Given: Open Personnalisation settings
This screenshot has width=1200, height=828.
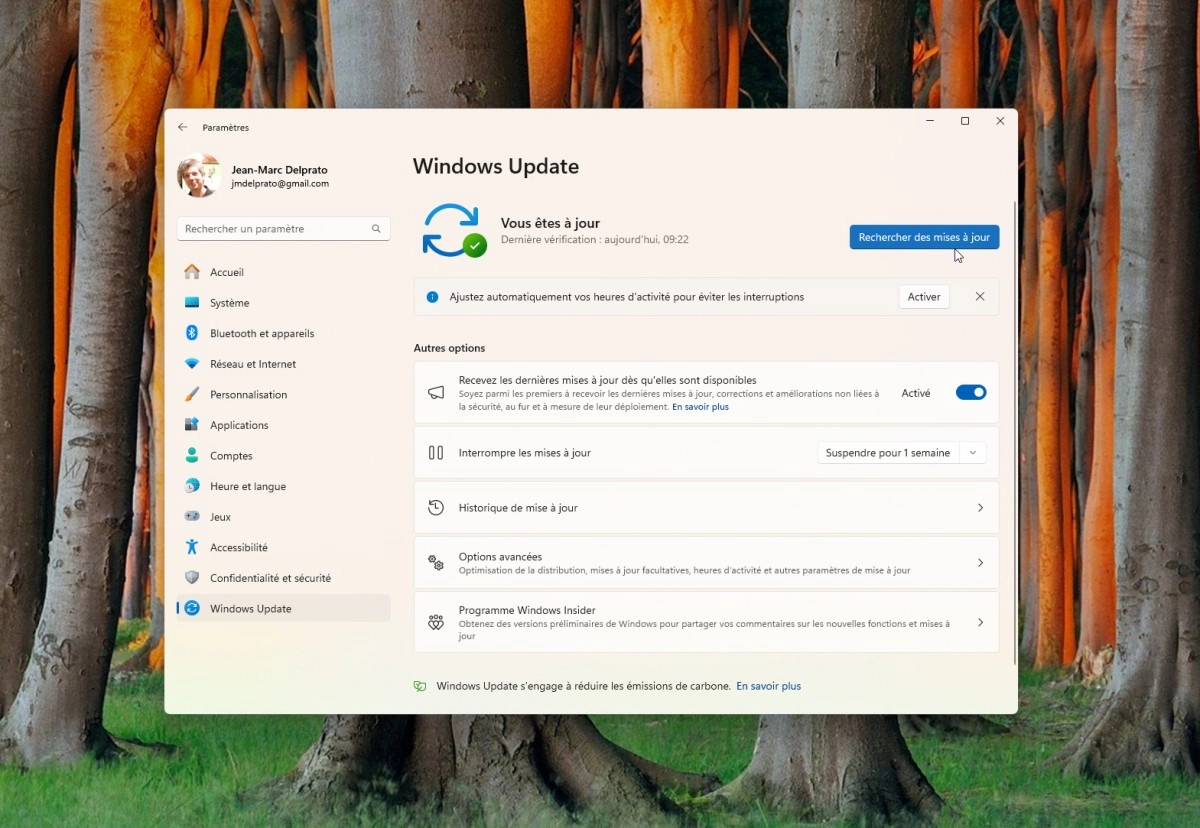Looking at the screenshot, I should click(x=284, y=394).
